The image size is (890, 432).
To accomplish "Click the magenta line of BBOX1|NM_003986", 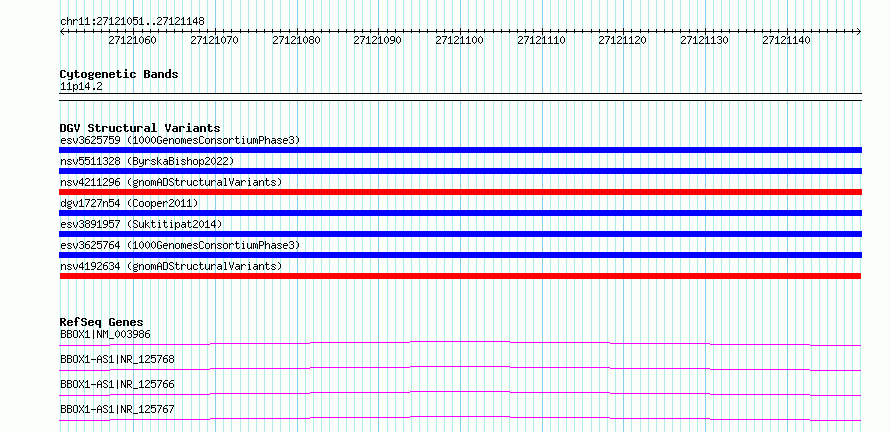I will coord(460,343).
